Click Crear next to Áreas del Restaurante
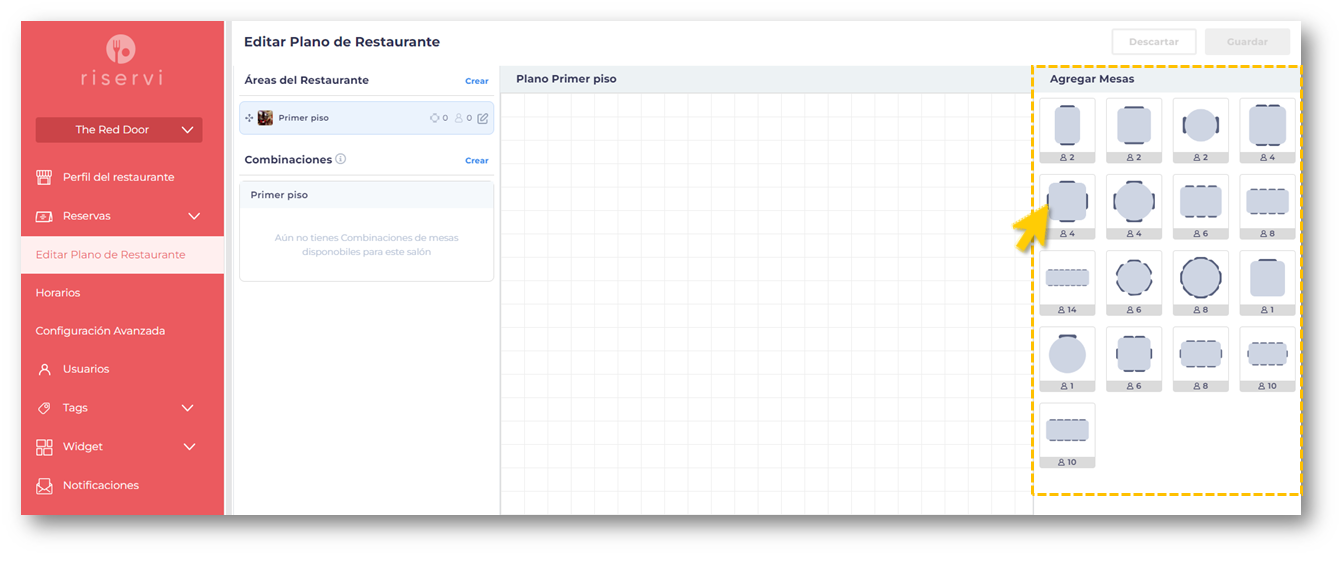The image size is (1343, 565). (x=477, y=81)
